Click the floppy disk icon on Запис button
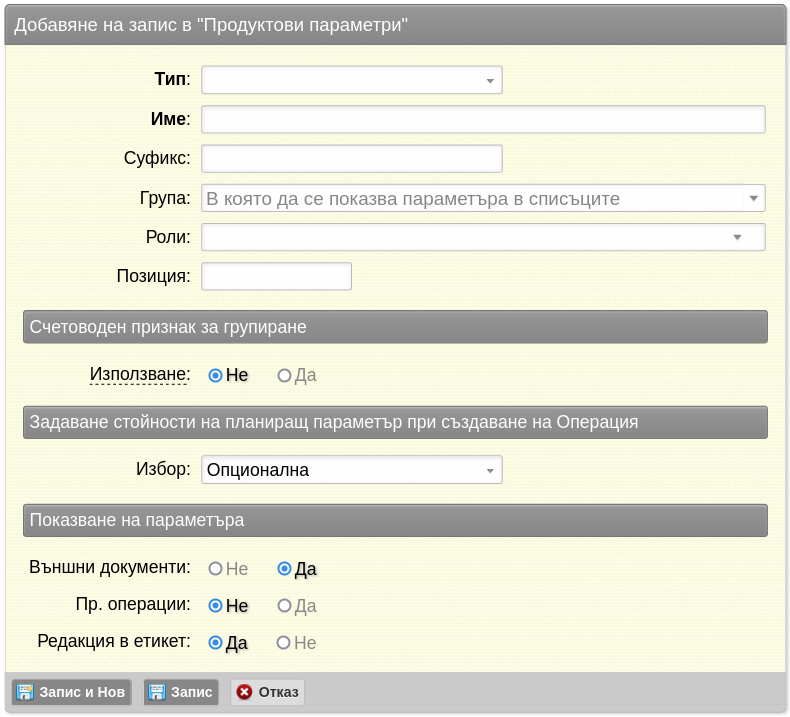Viewport: 790px width, 717px height. click(x=156, y=692)
